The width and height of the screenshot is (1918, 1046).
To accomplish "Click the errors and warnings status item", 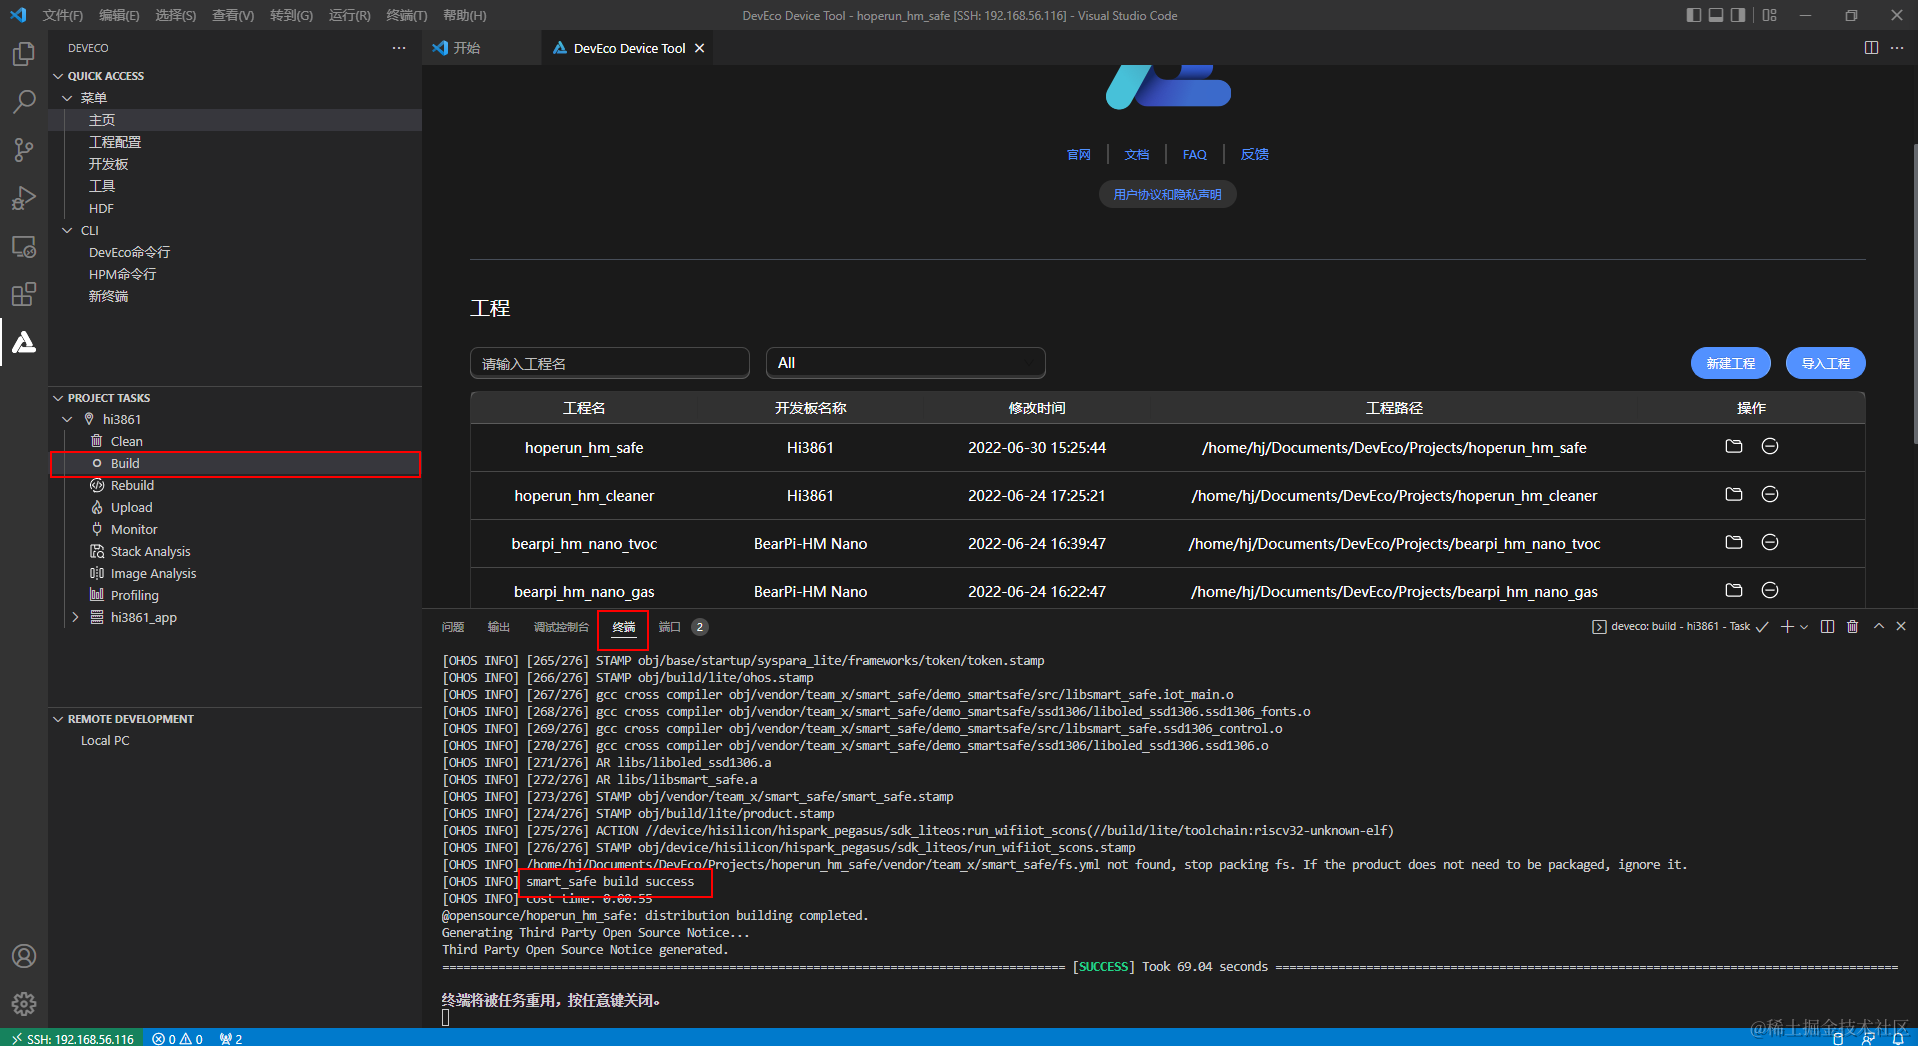I will point(178,1038).
